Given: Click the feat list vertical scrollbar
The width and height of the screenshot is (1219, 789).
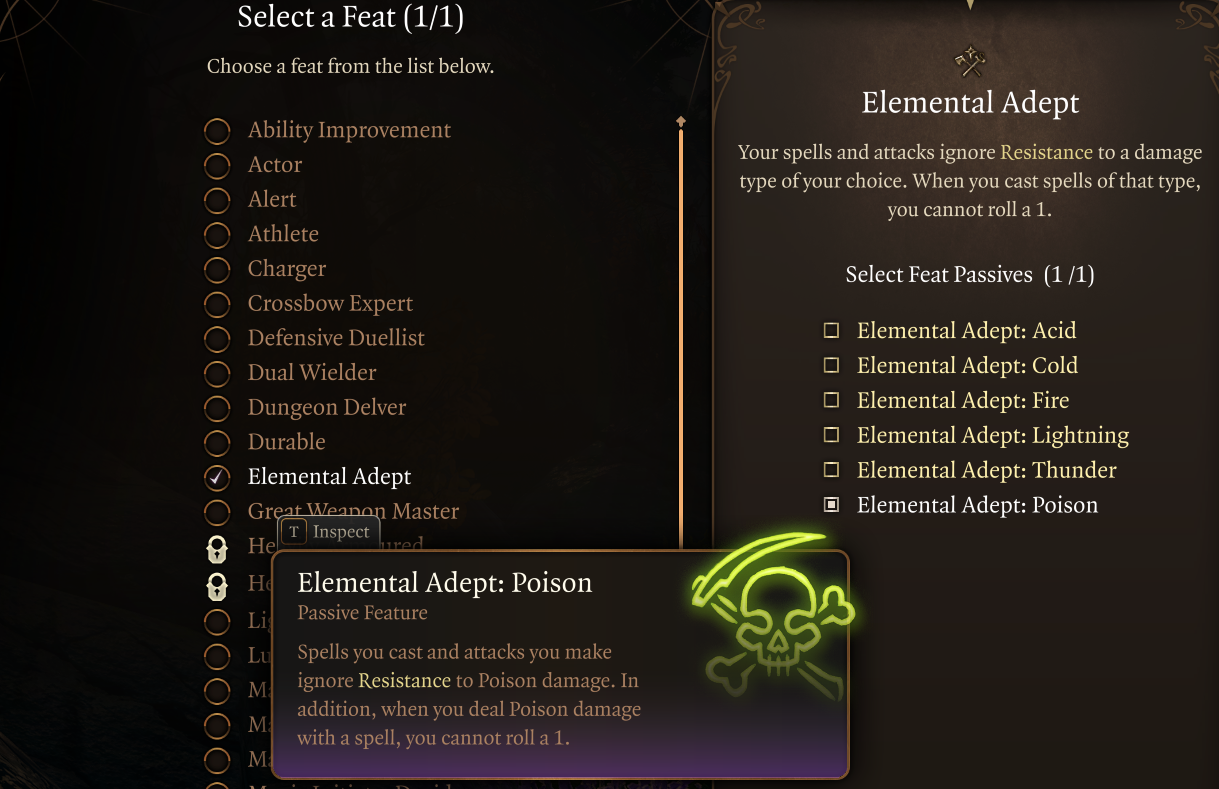Looking at the screenshot, I should pyautogui.click(x=681, y=330).
